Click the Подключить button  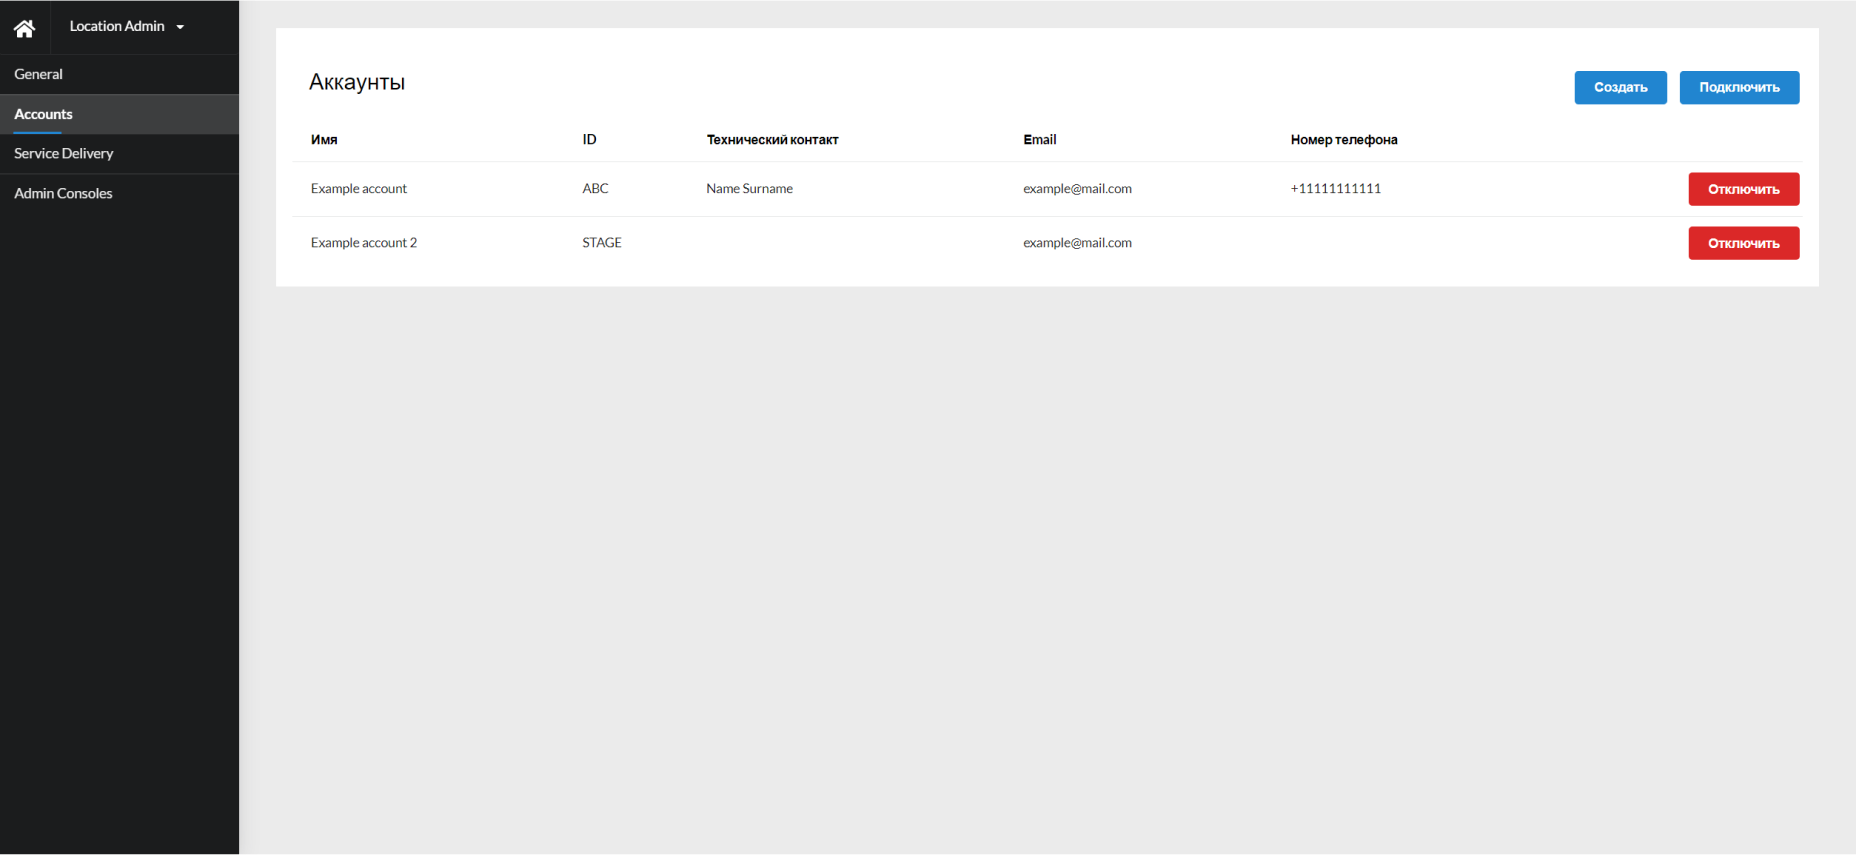(1738, 87)
